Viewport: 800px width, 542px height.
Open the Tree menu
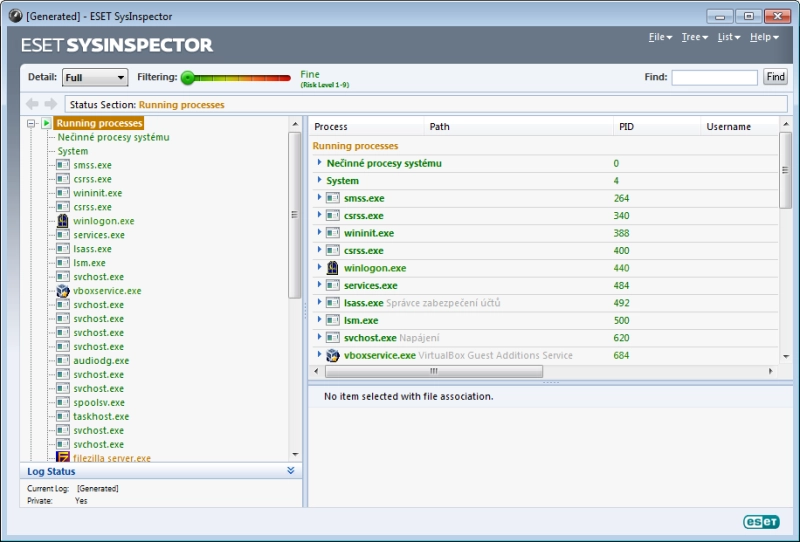tap(694, 37)
